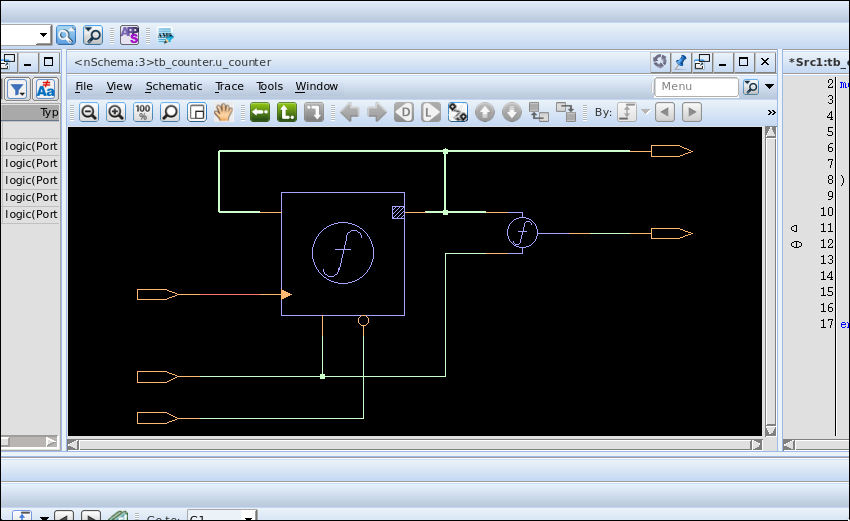Viewport: 850px width, 521px height.
Task: Click the Zoom Fit magnifier icon
Action: (170, 113)
